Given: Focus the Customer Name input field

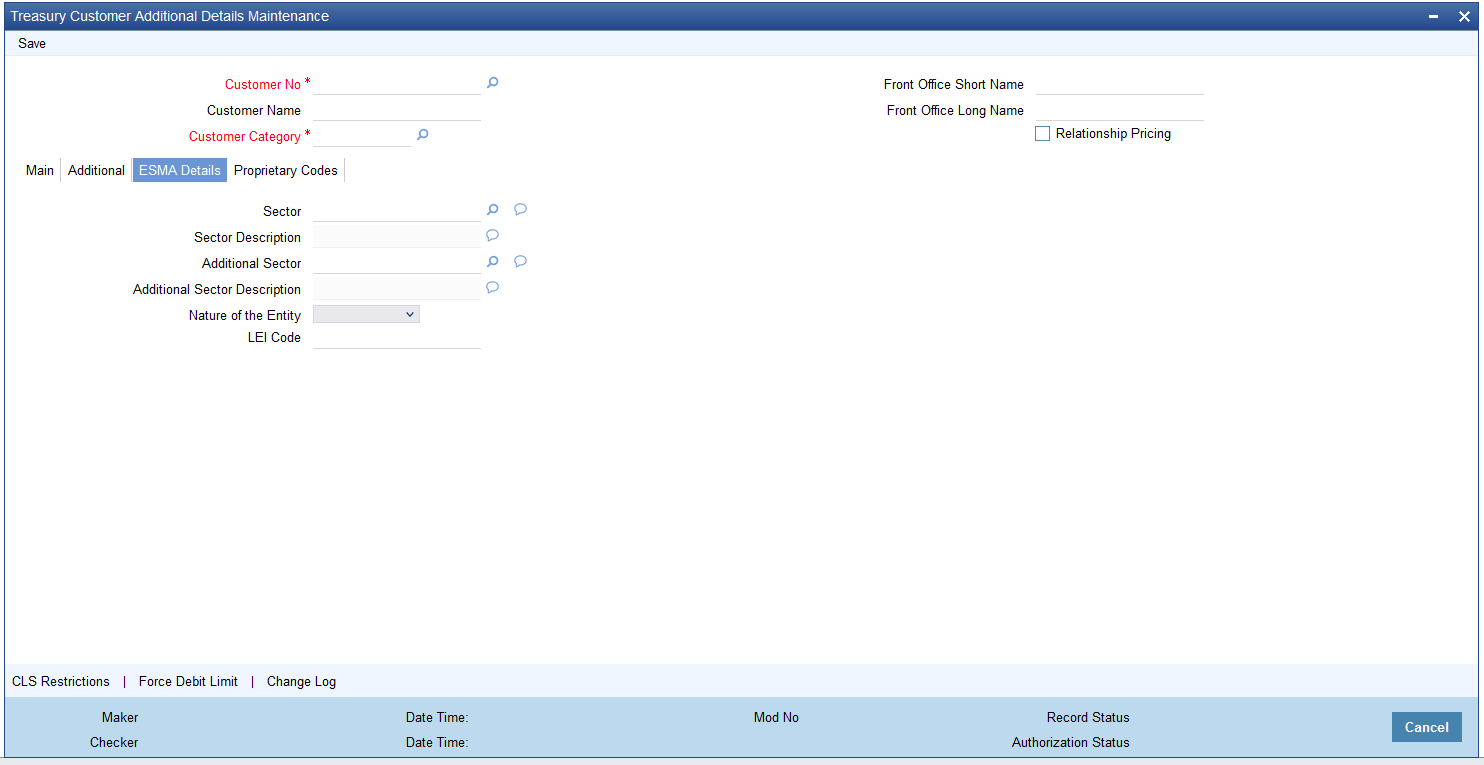Looking at the screenshot, I should coord(397,110).
